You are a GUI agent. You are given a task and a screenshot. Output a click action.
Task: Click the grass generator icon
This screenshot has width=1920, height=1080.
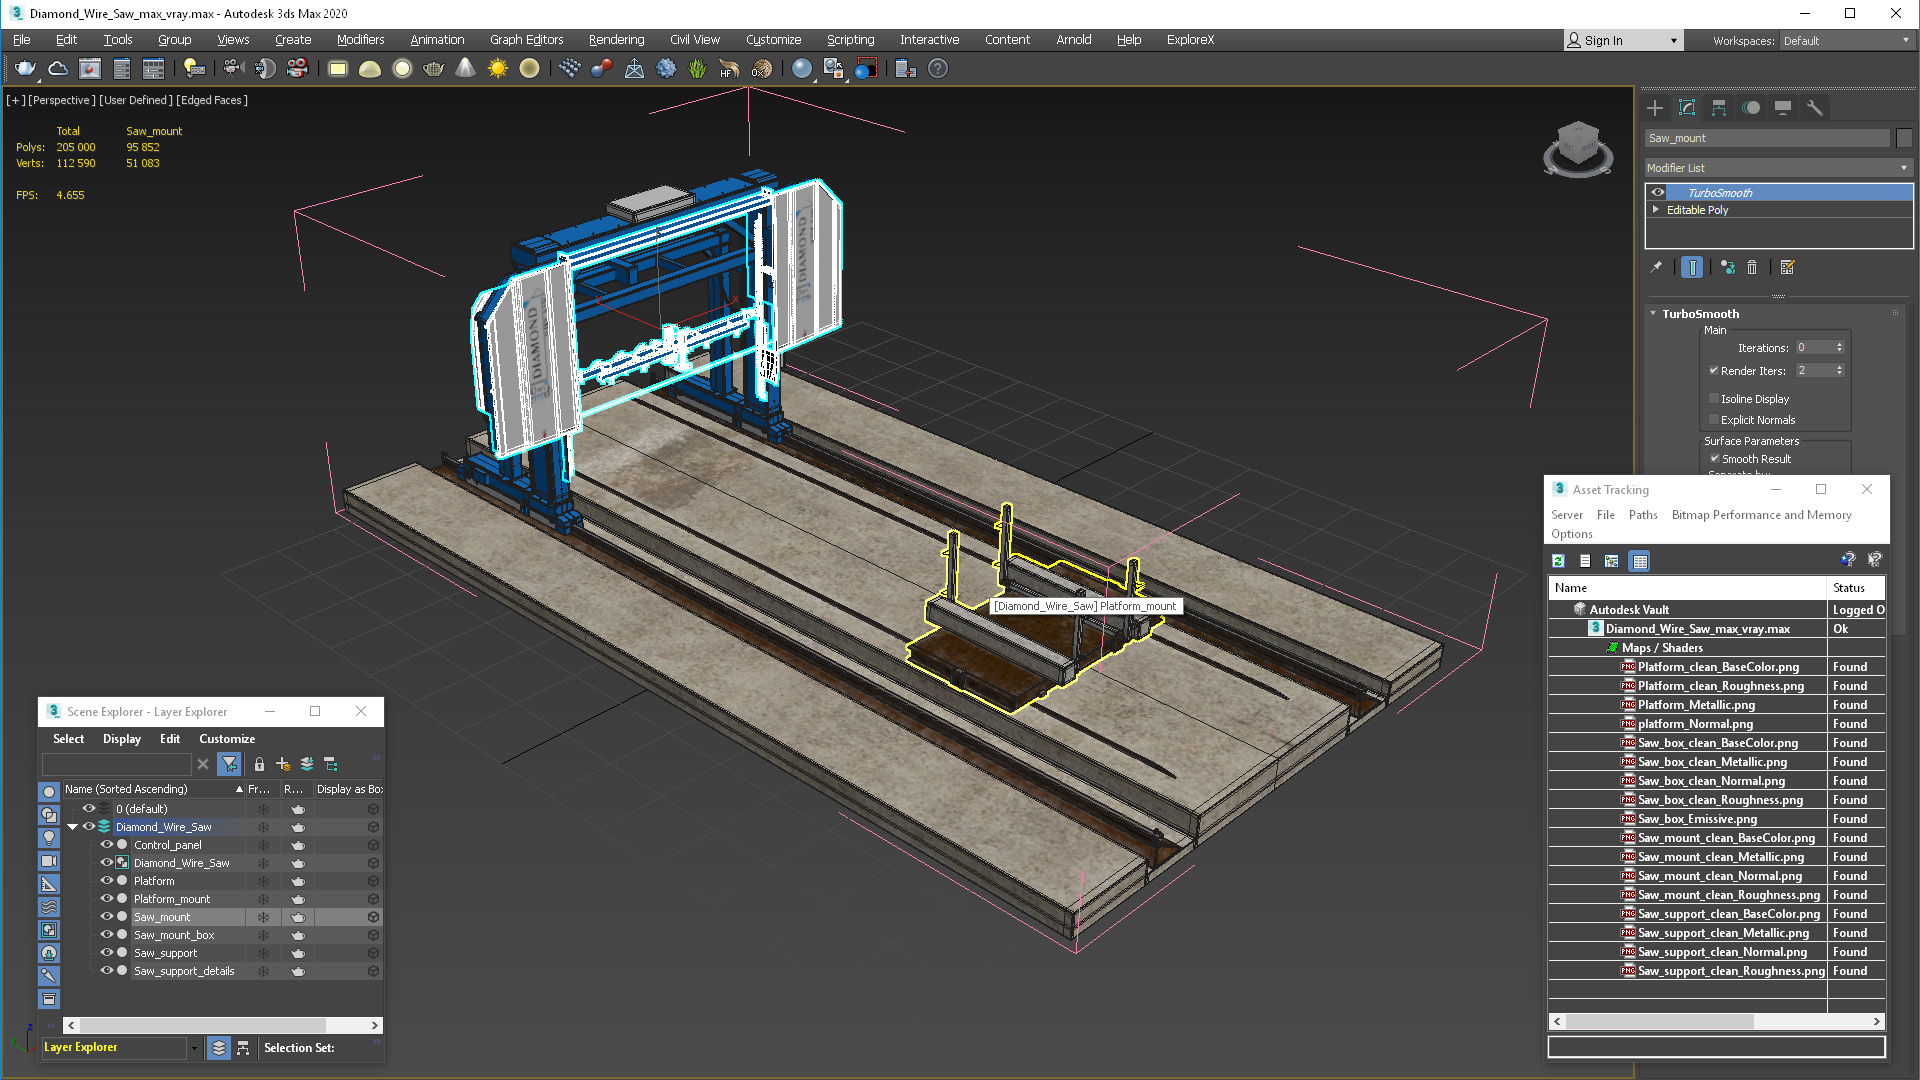point(697,68)
